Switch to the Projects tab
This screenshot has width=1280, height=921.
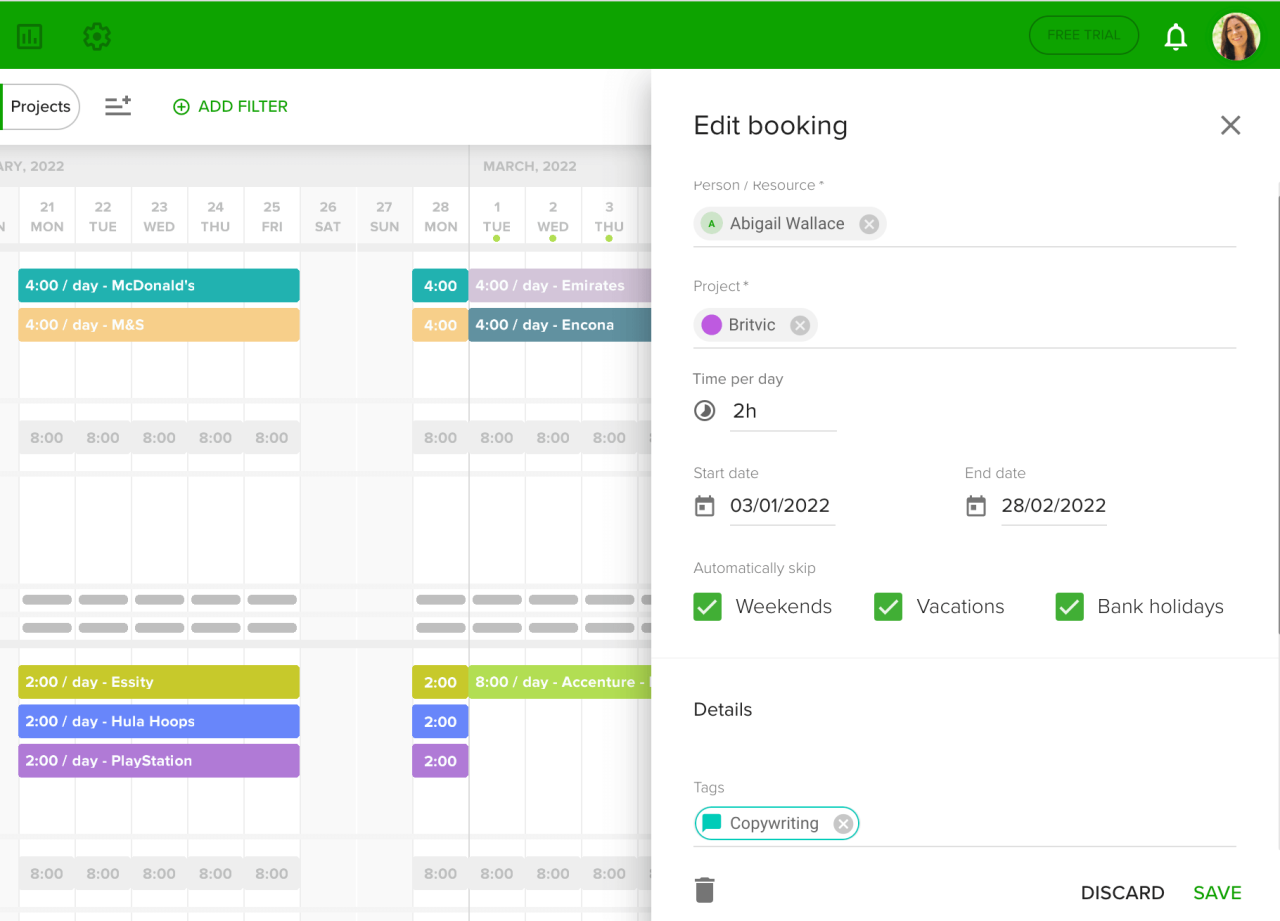click(40, 106)
